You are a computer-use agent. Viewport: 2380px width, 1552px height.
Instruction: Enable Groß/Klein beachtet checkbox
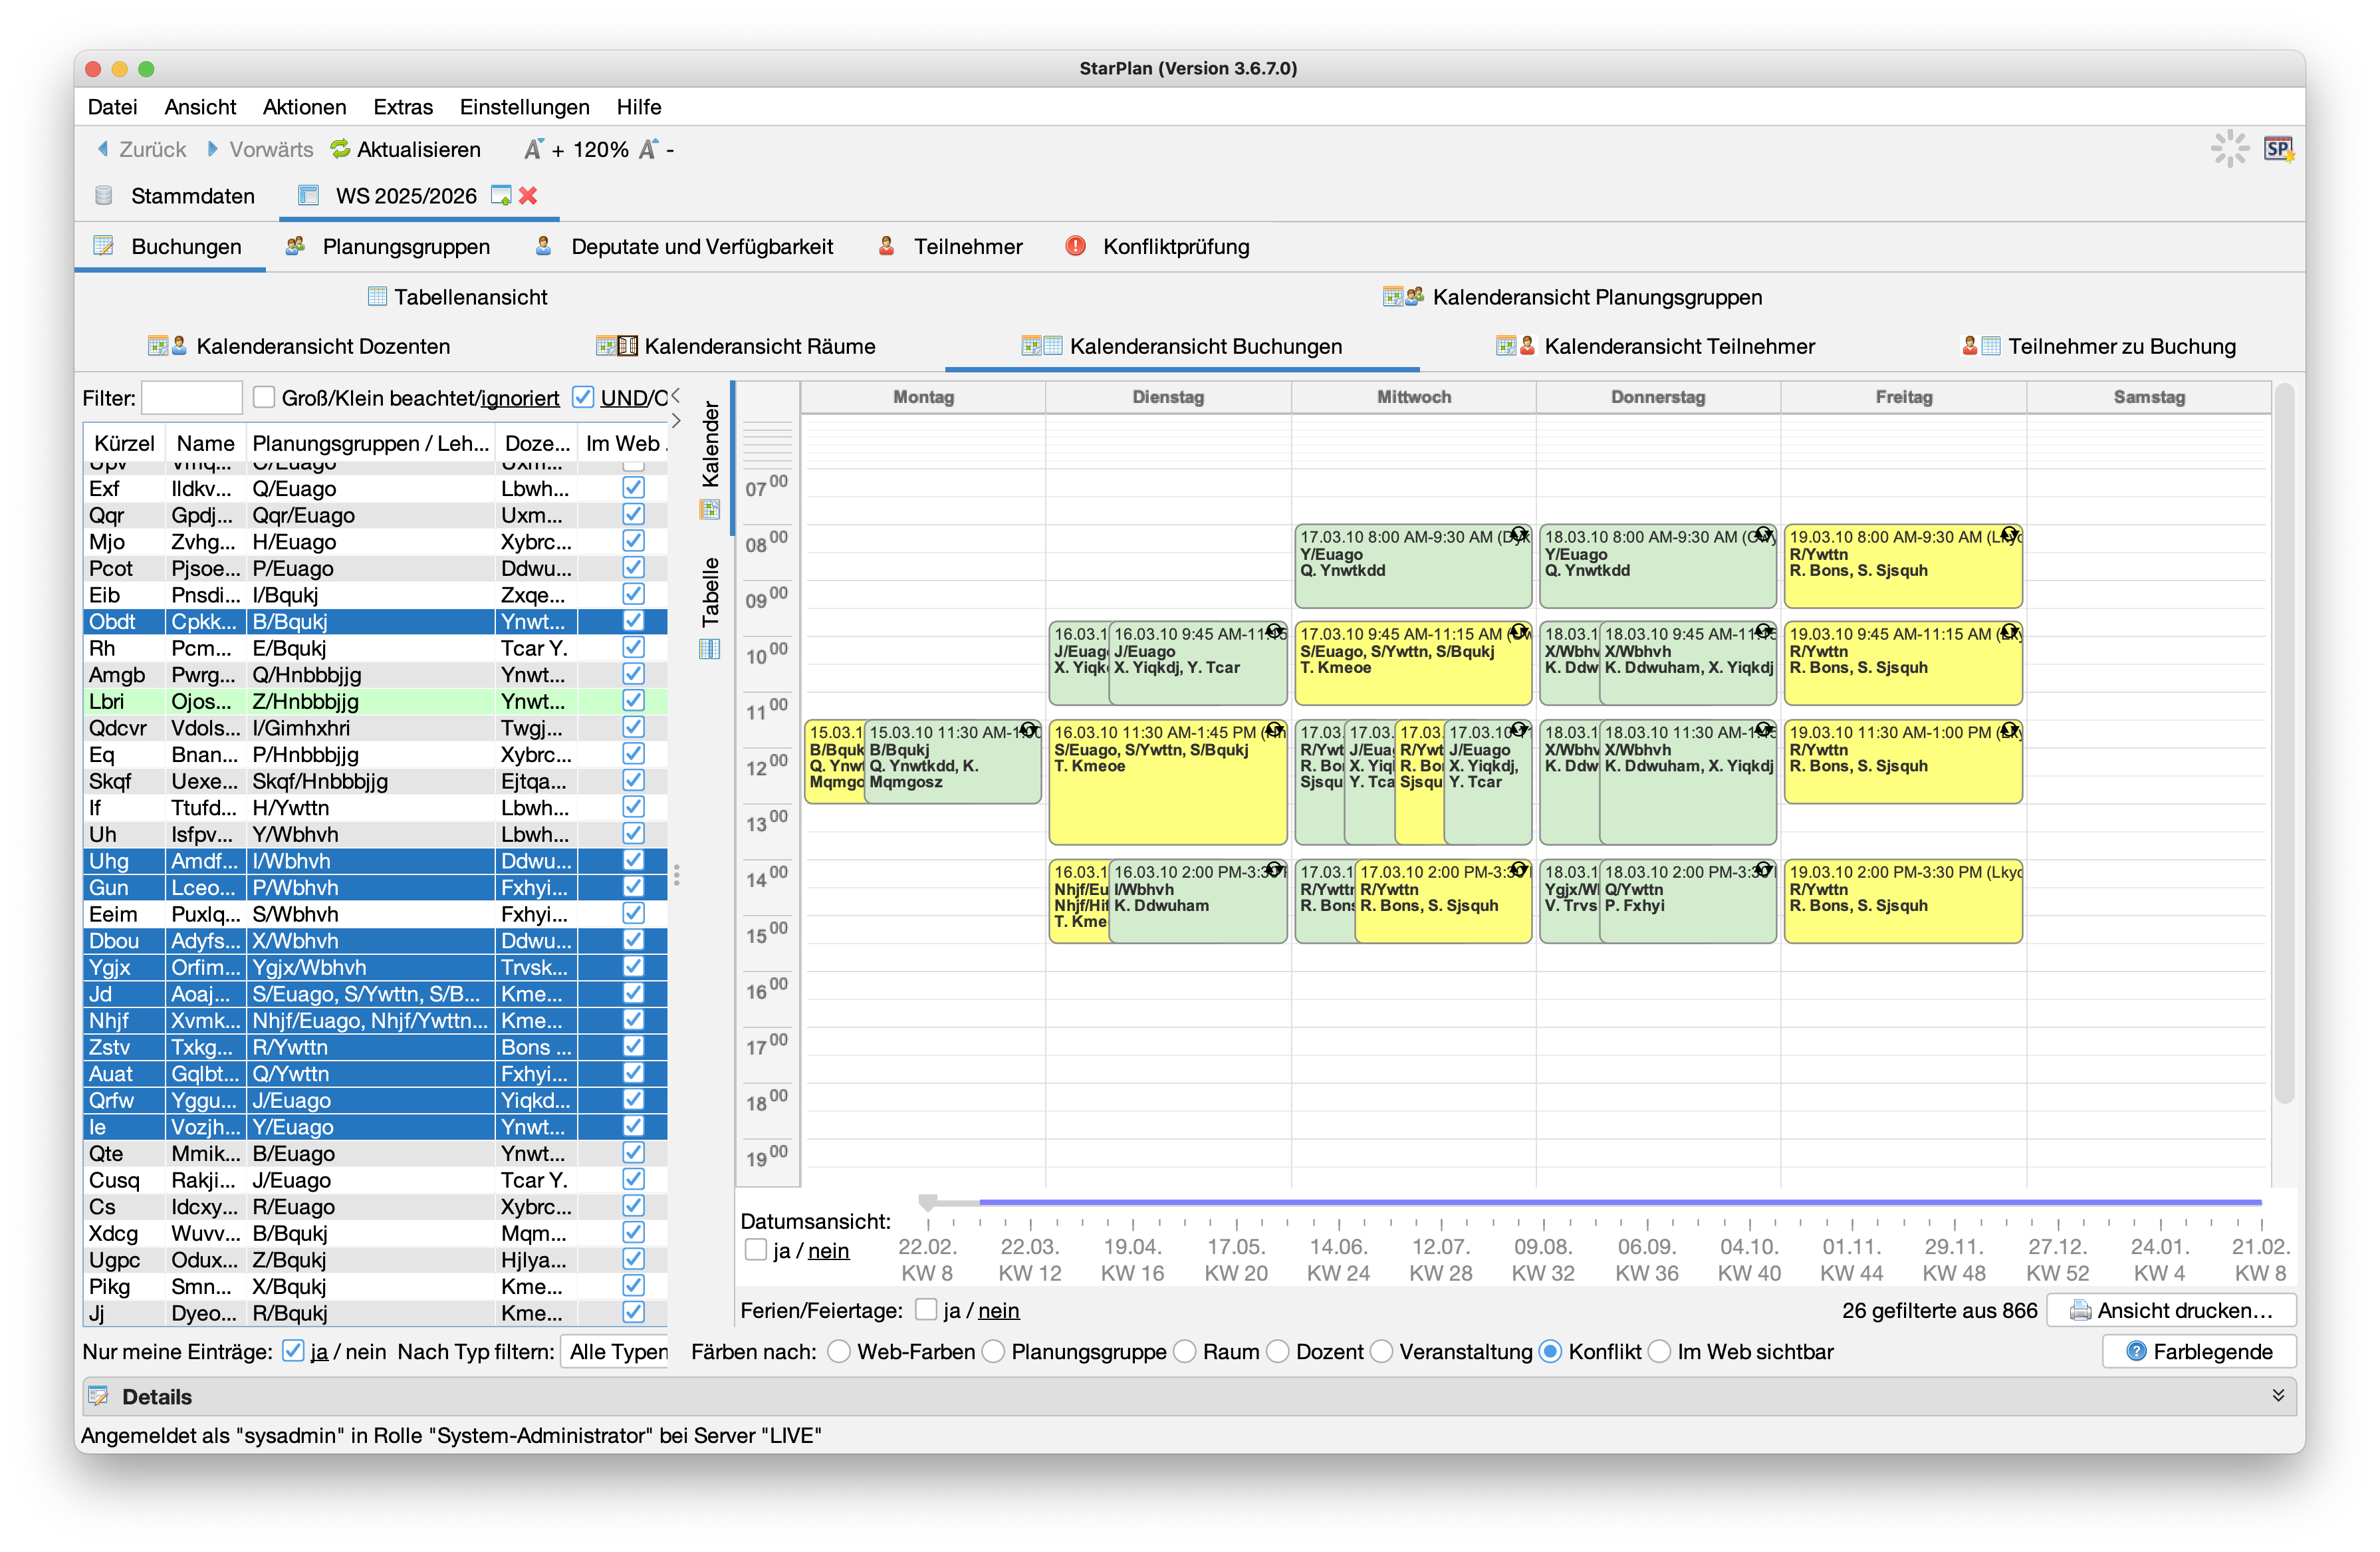pyautogui.click(x=264, y=398)
